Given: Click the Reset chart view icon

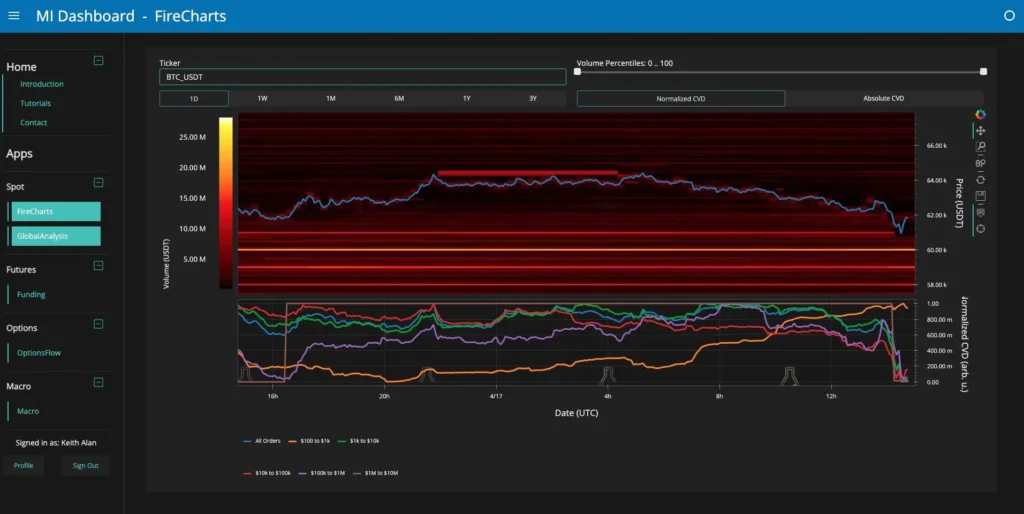Looking at the screenshot, I should pos(980,179).
